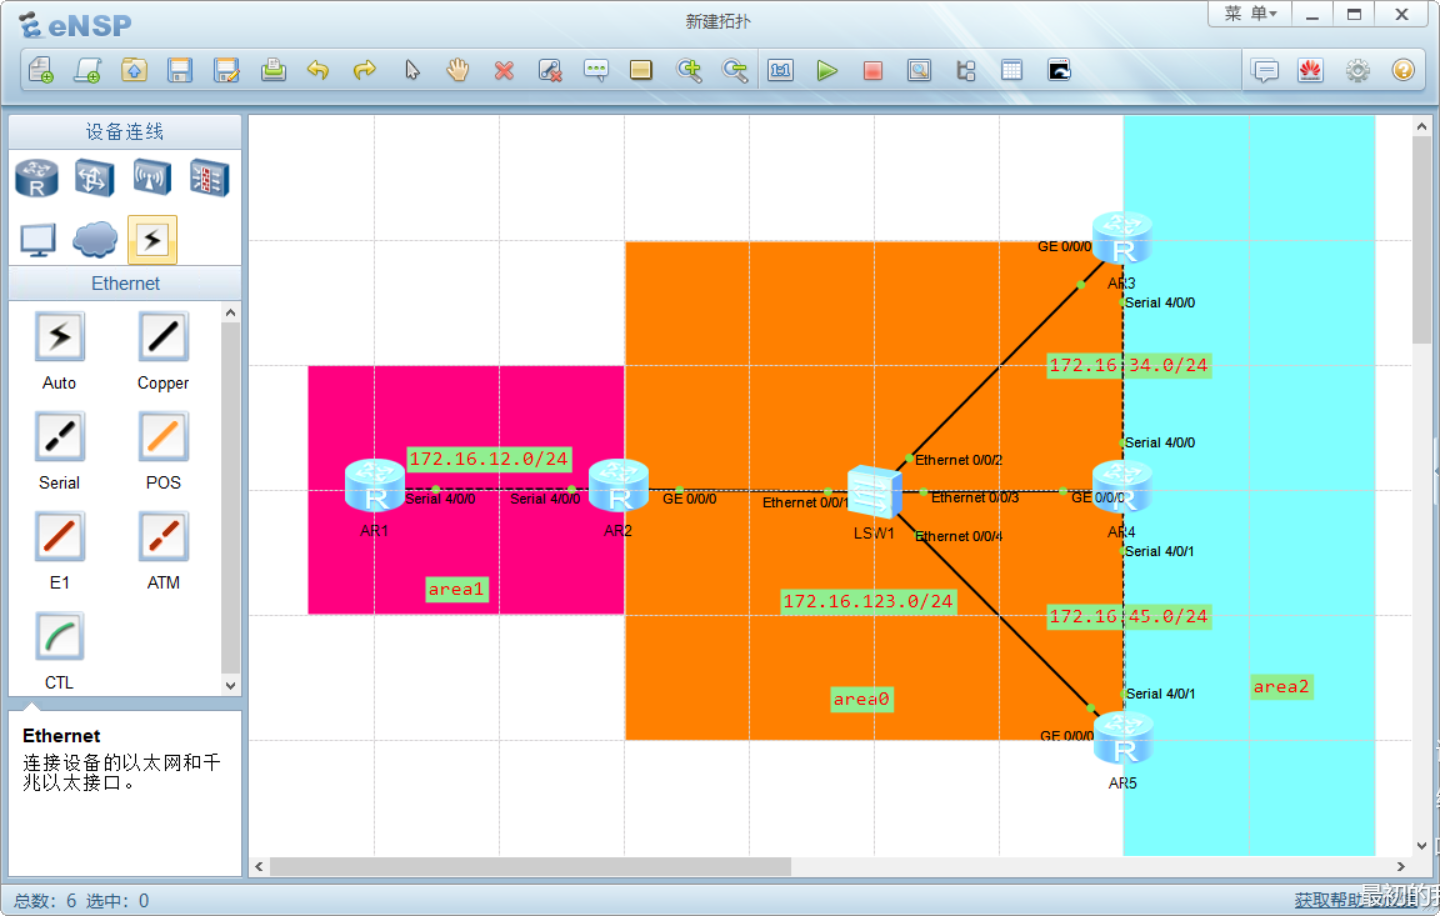
Task: Click the zoom out magnifier icon
Action: pyautogui.click(x=735, y=70)
